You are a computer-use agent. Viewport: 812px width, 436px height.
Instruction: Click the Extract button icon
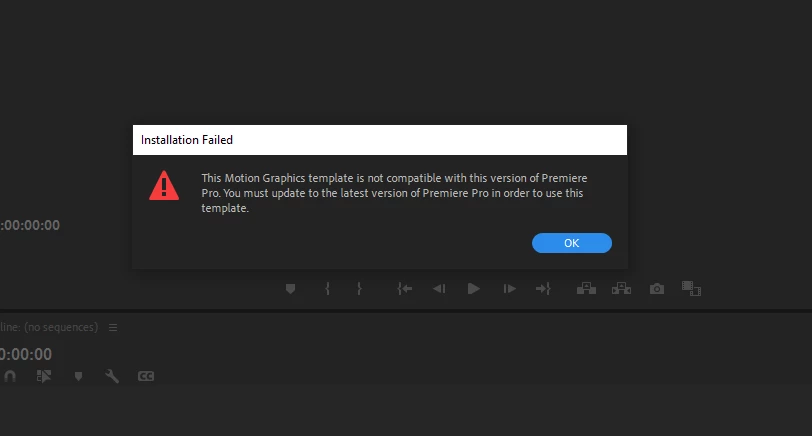[x=621, y=288]
